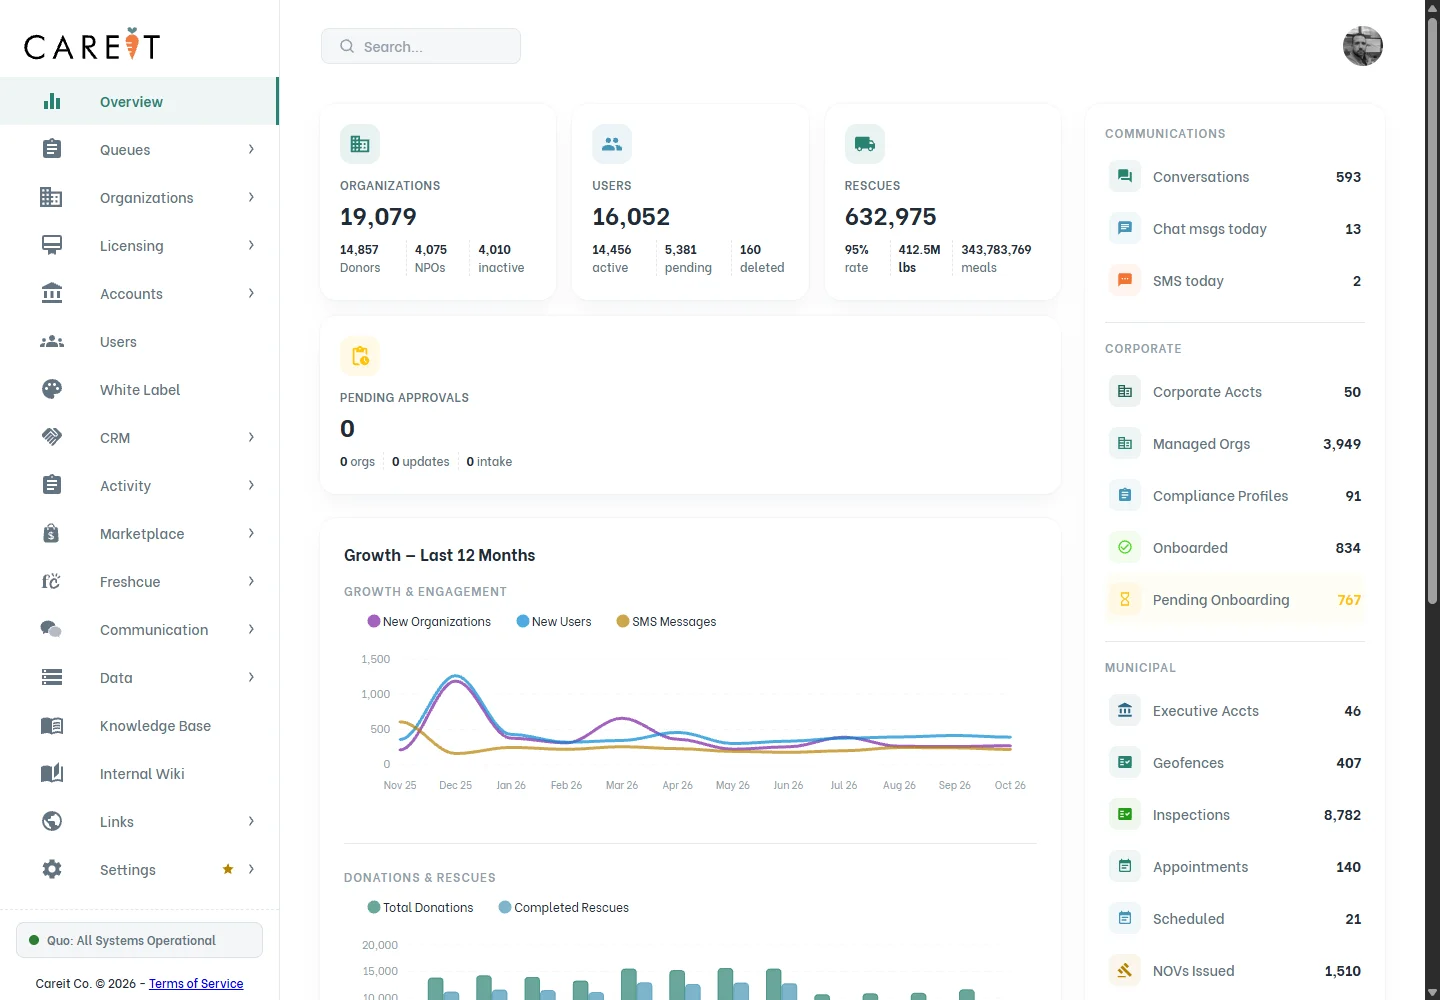Expand the Queues submenu chevron
This screenshot has height=1000, width=1440.
pyautogui.click(x=251, y=149)
